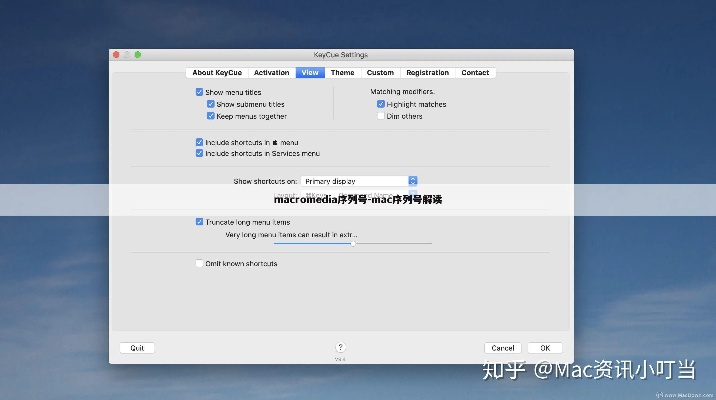
Task: Go to the Custom tab
Action: (380, 73)
